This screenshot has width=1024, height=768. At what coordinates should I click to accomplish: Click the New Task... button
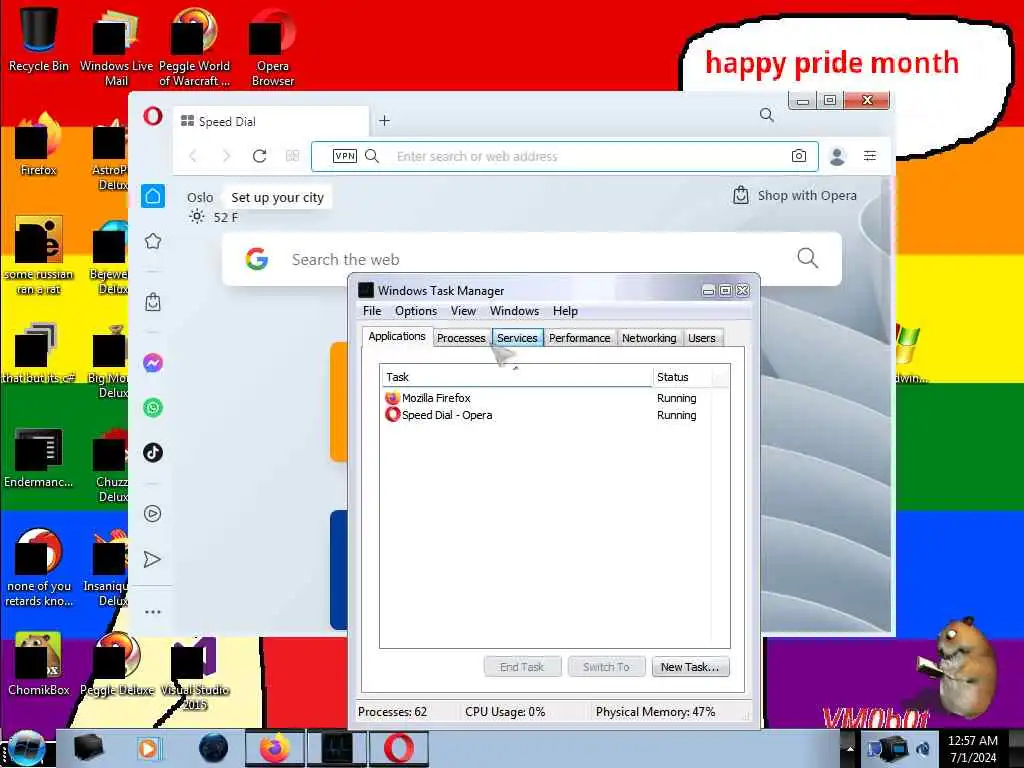tap(690, 667)
